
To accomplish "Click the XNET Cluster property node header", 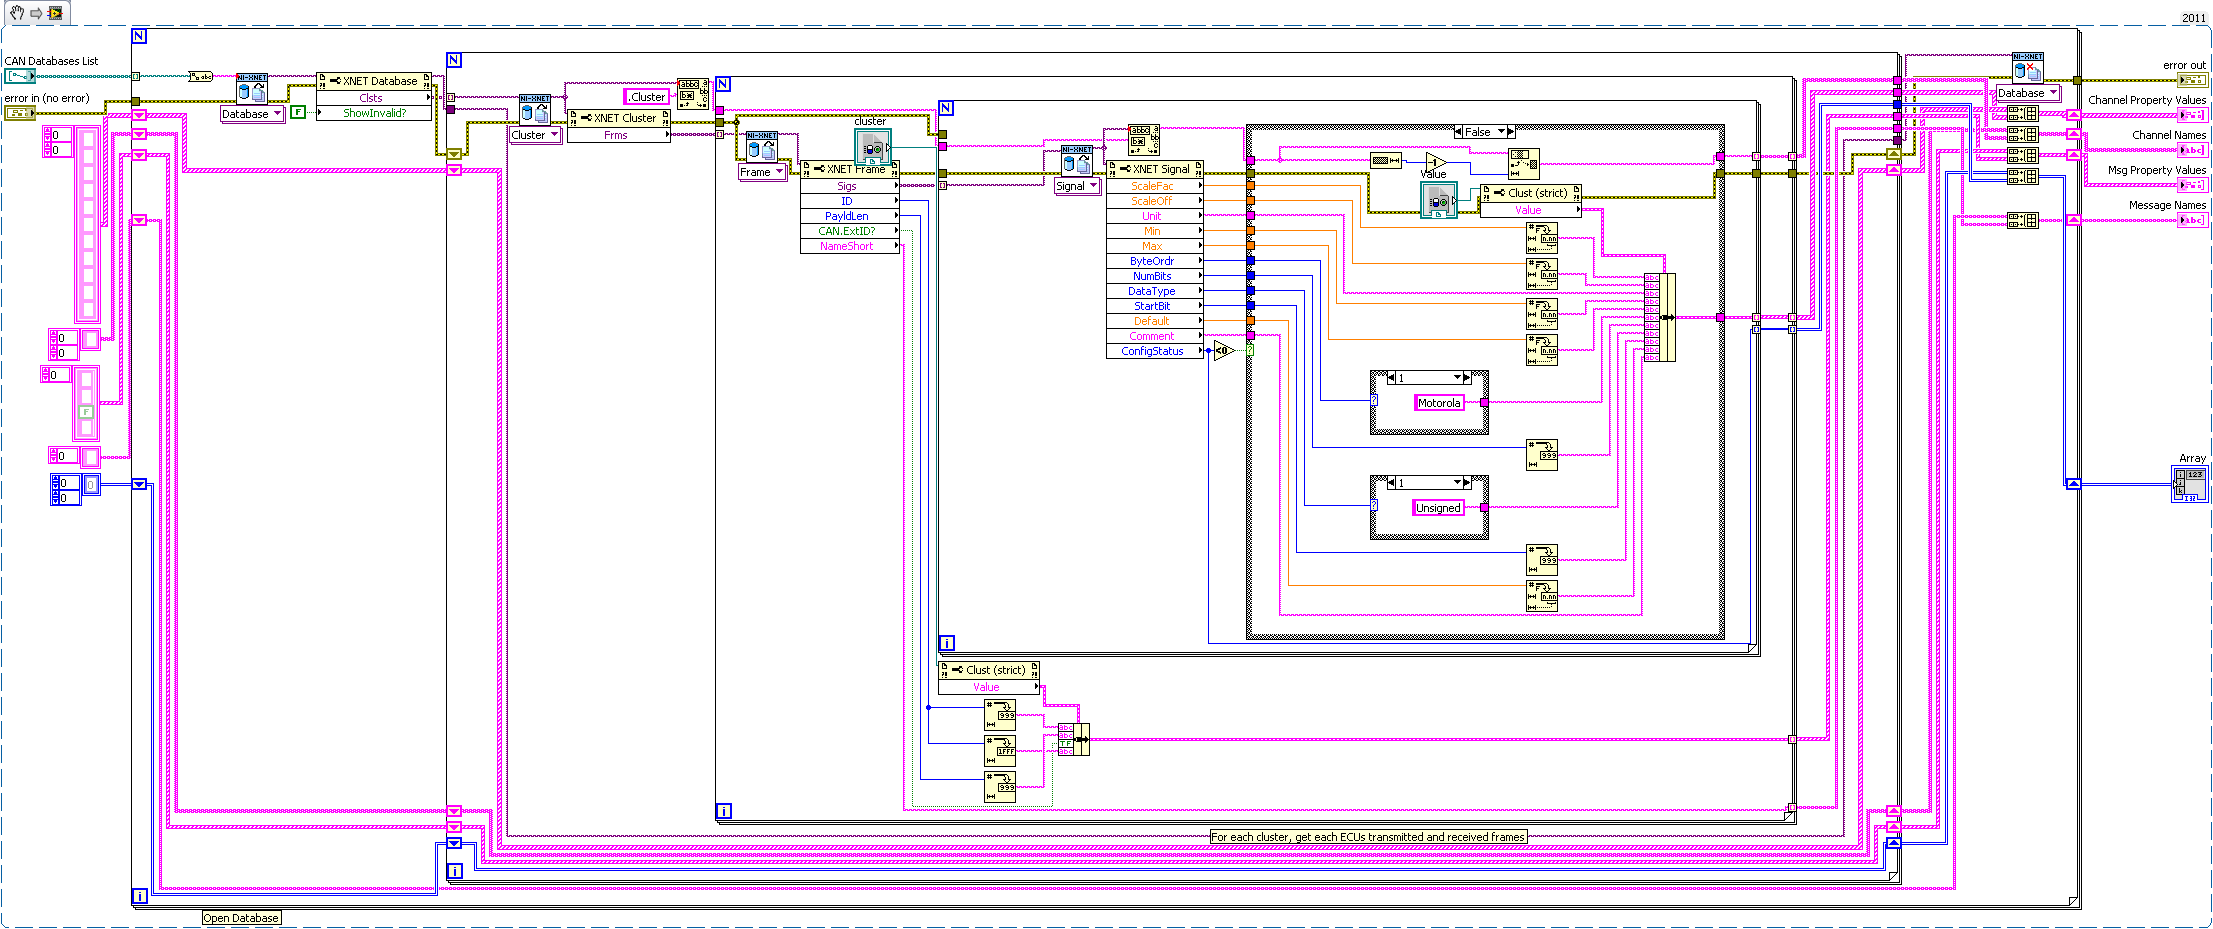I will coord(619,118).
